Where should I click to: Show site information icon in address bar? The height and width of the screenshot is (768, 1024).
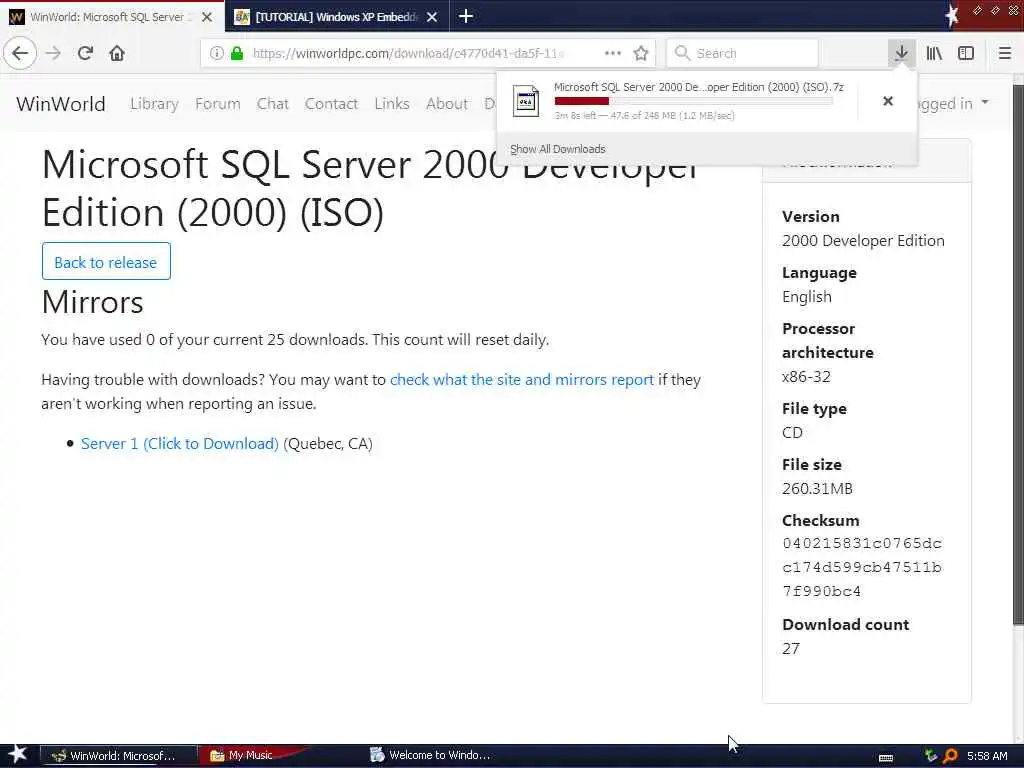pos(217,53)
